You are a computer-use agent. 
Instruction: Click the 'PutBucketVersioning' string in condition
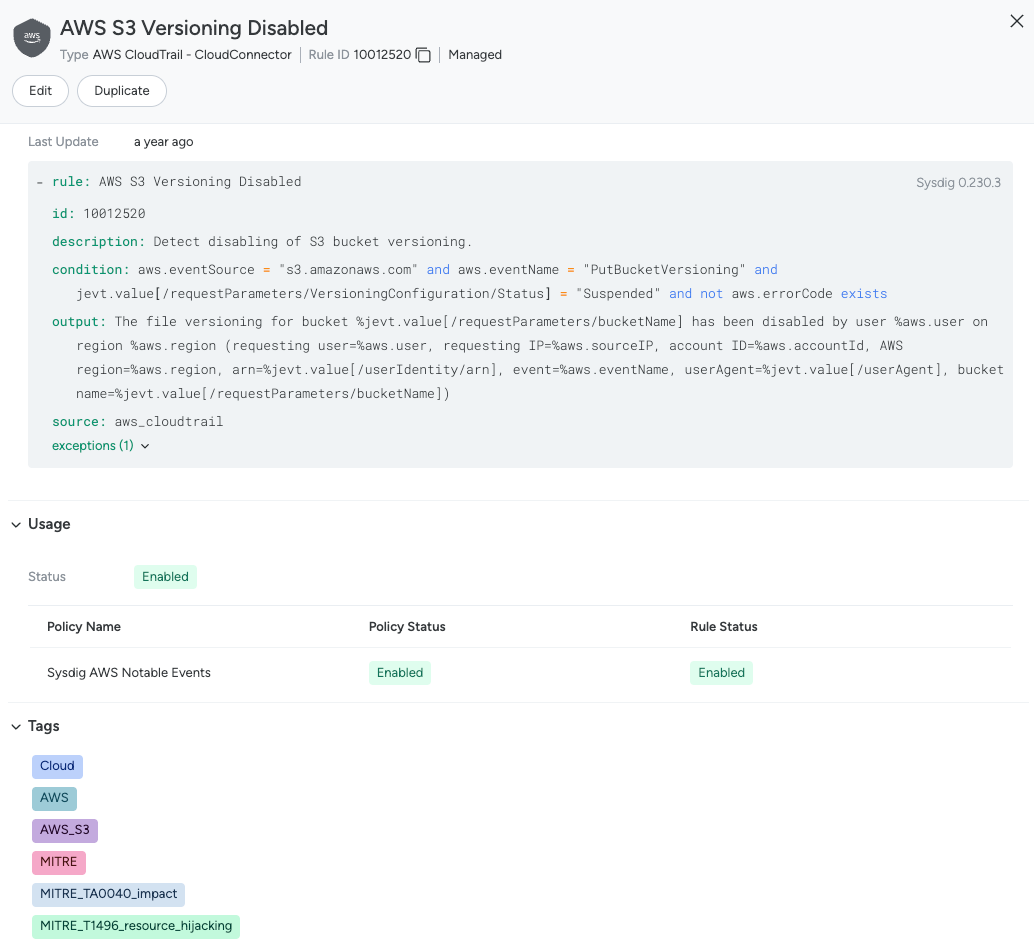pos(664,270)
